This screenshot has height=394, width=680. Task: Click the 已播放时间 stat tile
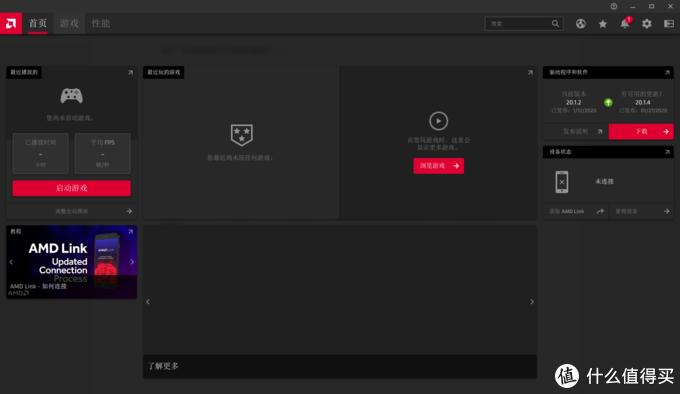pyautogui.click(x=40, y=153)
